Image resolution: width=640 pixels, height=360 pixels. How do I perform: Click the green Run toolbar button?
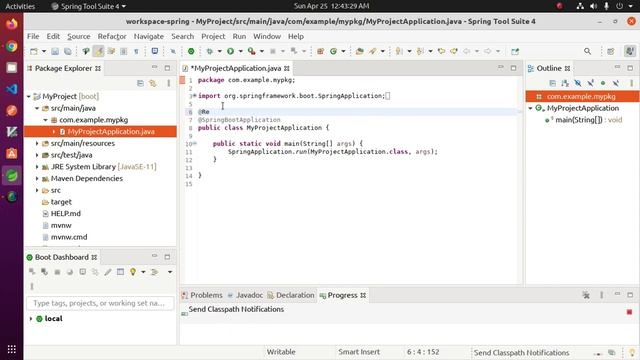231,51
